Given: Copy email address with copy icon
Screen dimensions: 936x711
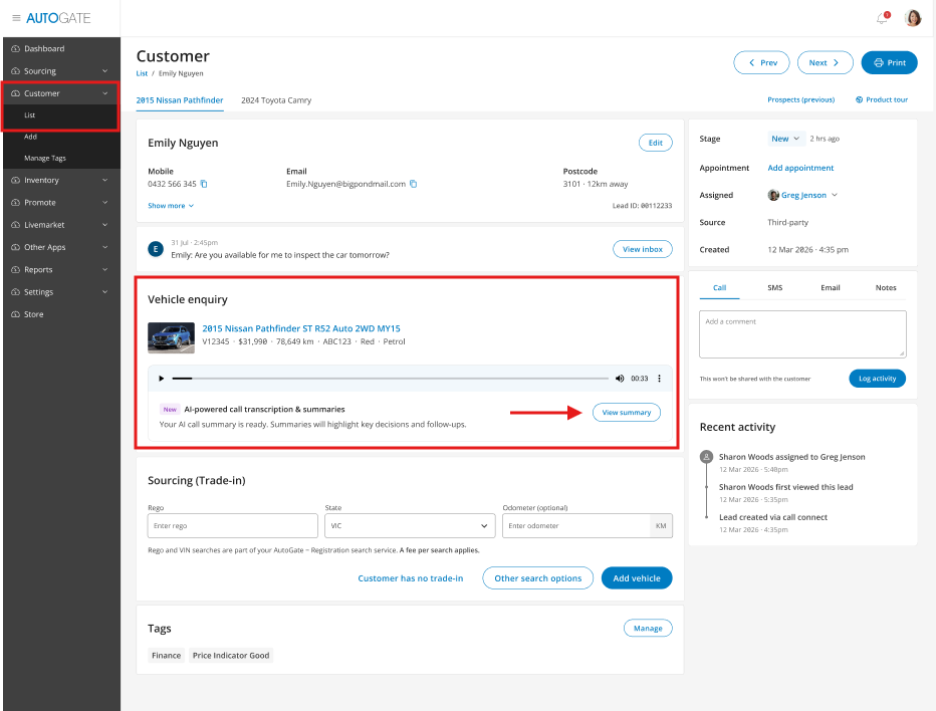Looking at the screenshot, I should click(x=413, y=184).
